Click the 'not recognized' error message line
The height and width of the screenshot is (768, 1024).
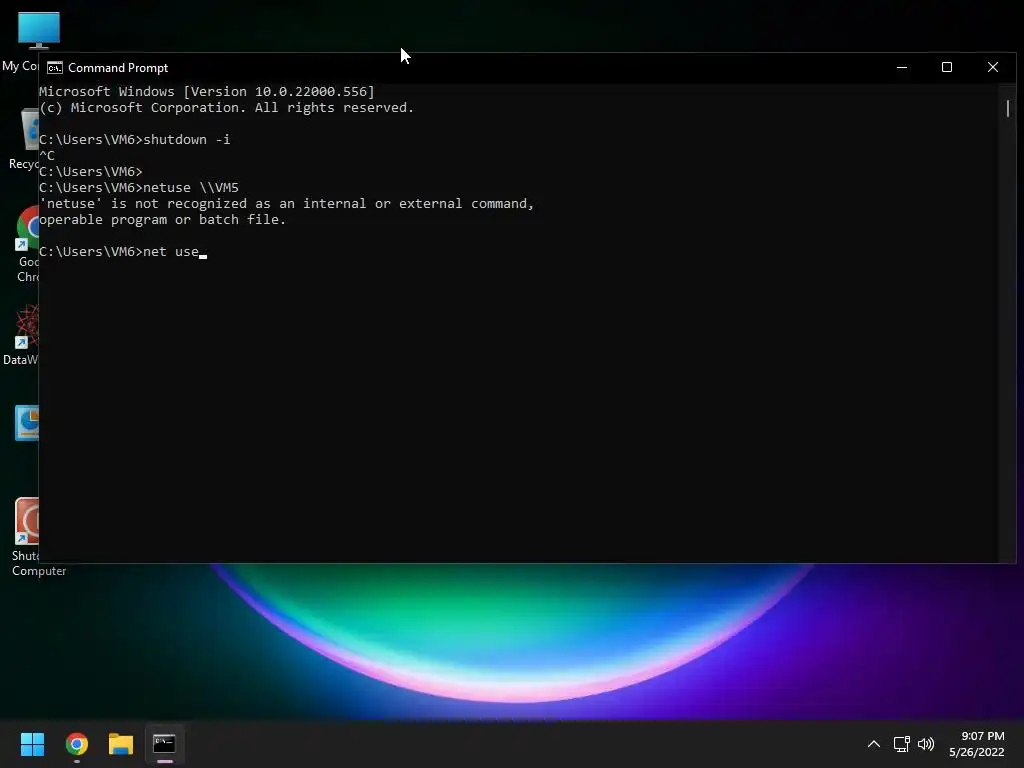[286, 204]
